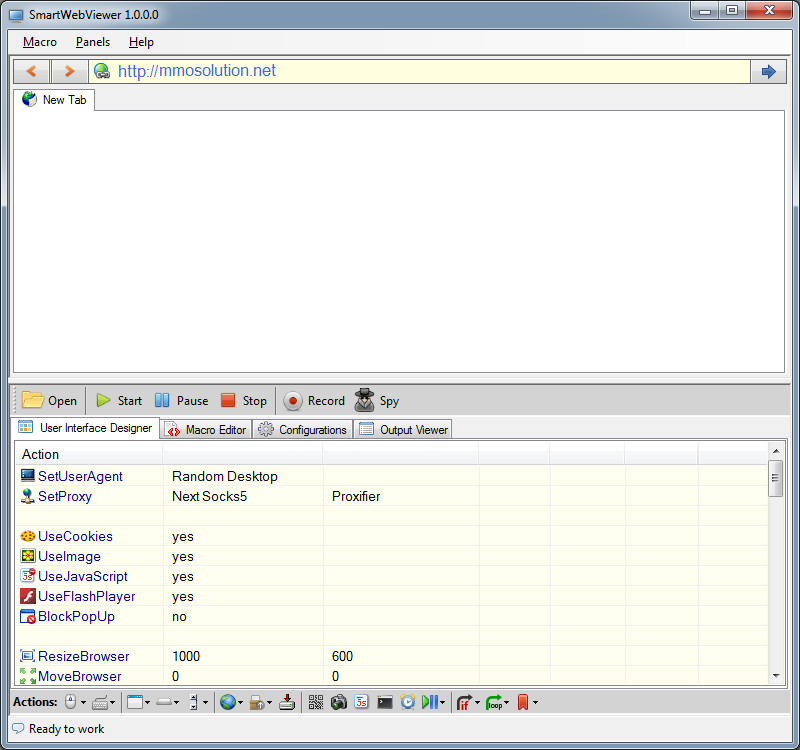Click the download action icon
This screenshot has width=800, height=750.
[x=287, y=702]
